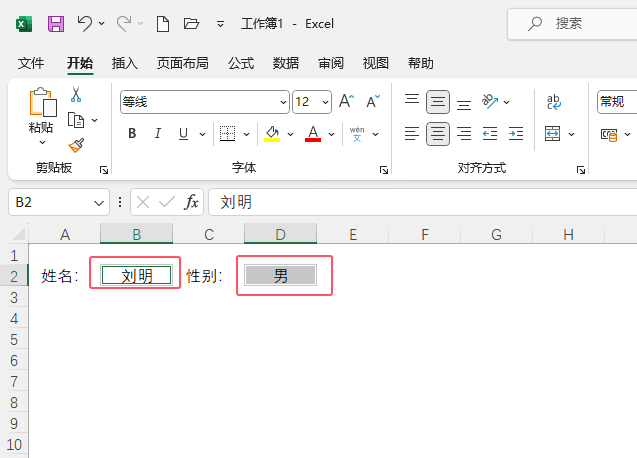This screenshot has width=637, height=458.
Task: Set text orientation icon
Action: pos(490,102)
